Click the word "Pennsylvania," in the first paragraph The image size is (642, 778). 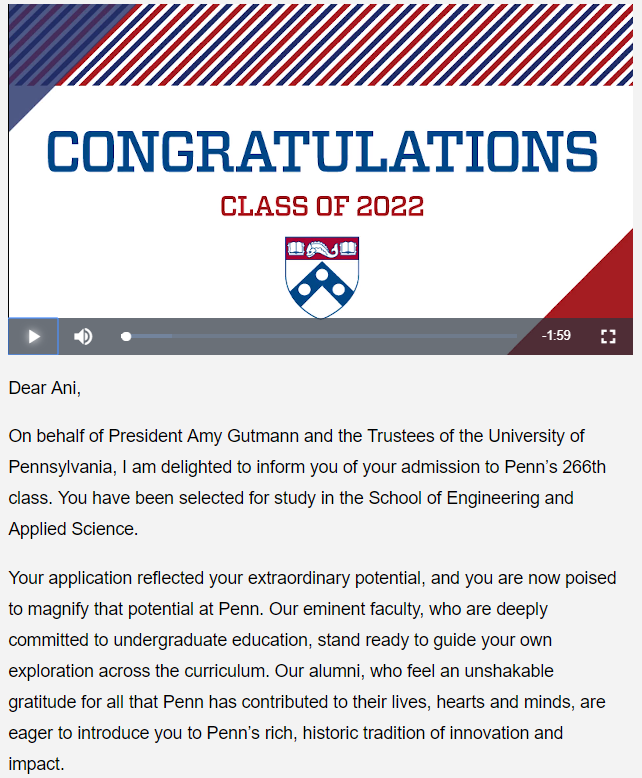pyautogui.click(x=63, y=467)
